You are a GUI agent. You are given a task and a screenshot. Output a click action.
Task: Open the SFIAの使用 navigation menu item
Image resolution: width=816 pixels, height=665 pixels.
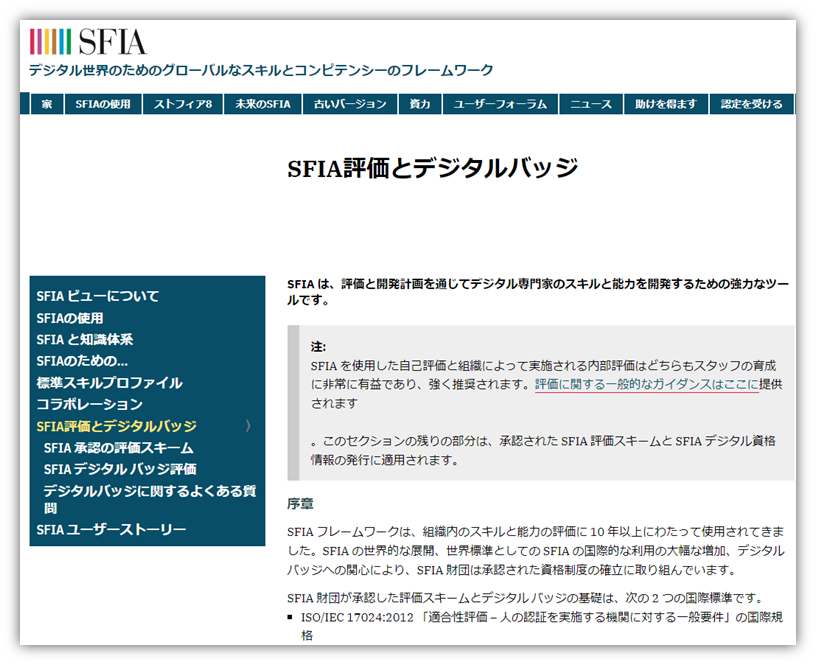tap(103, 104)
